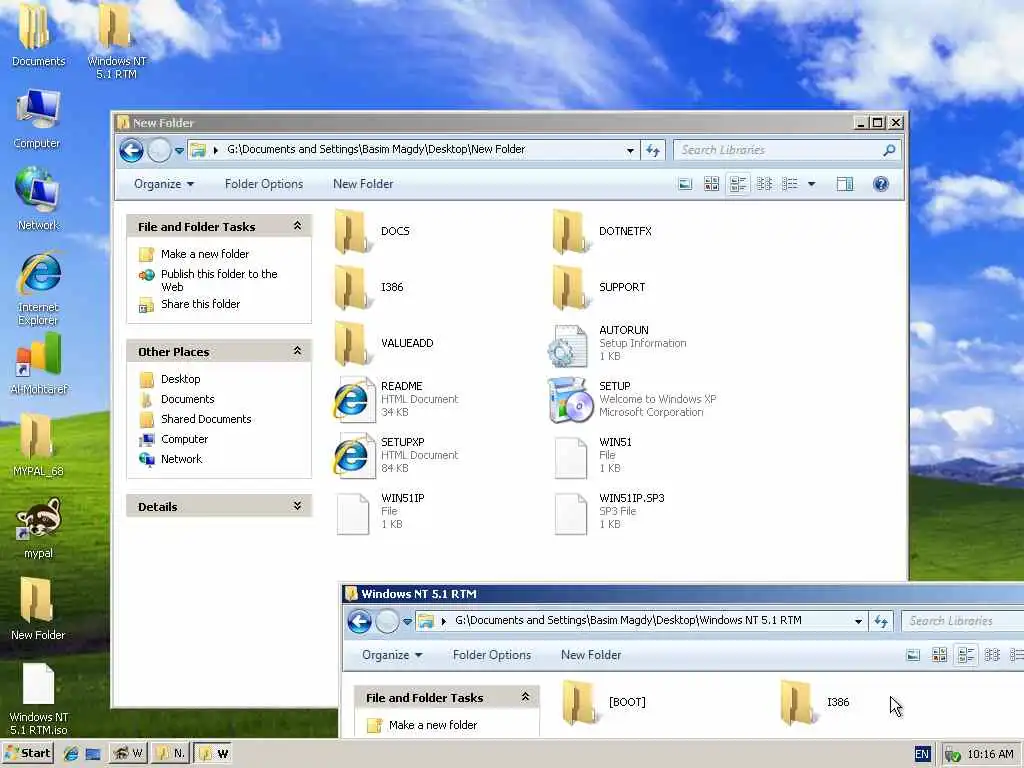This screenshot has width=1024, height=768.
Task: Select the Network desktop icon
Action: click(x=38, y=199)
